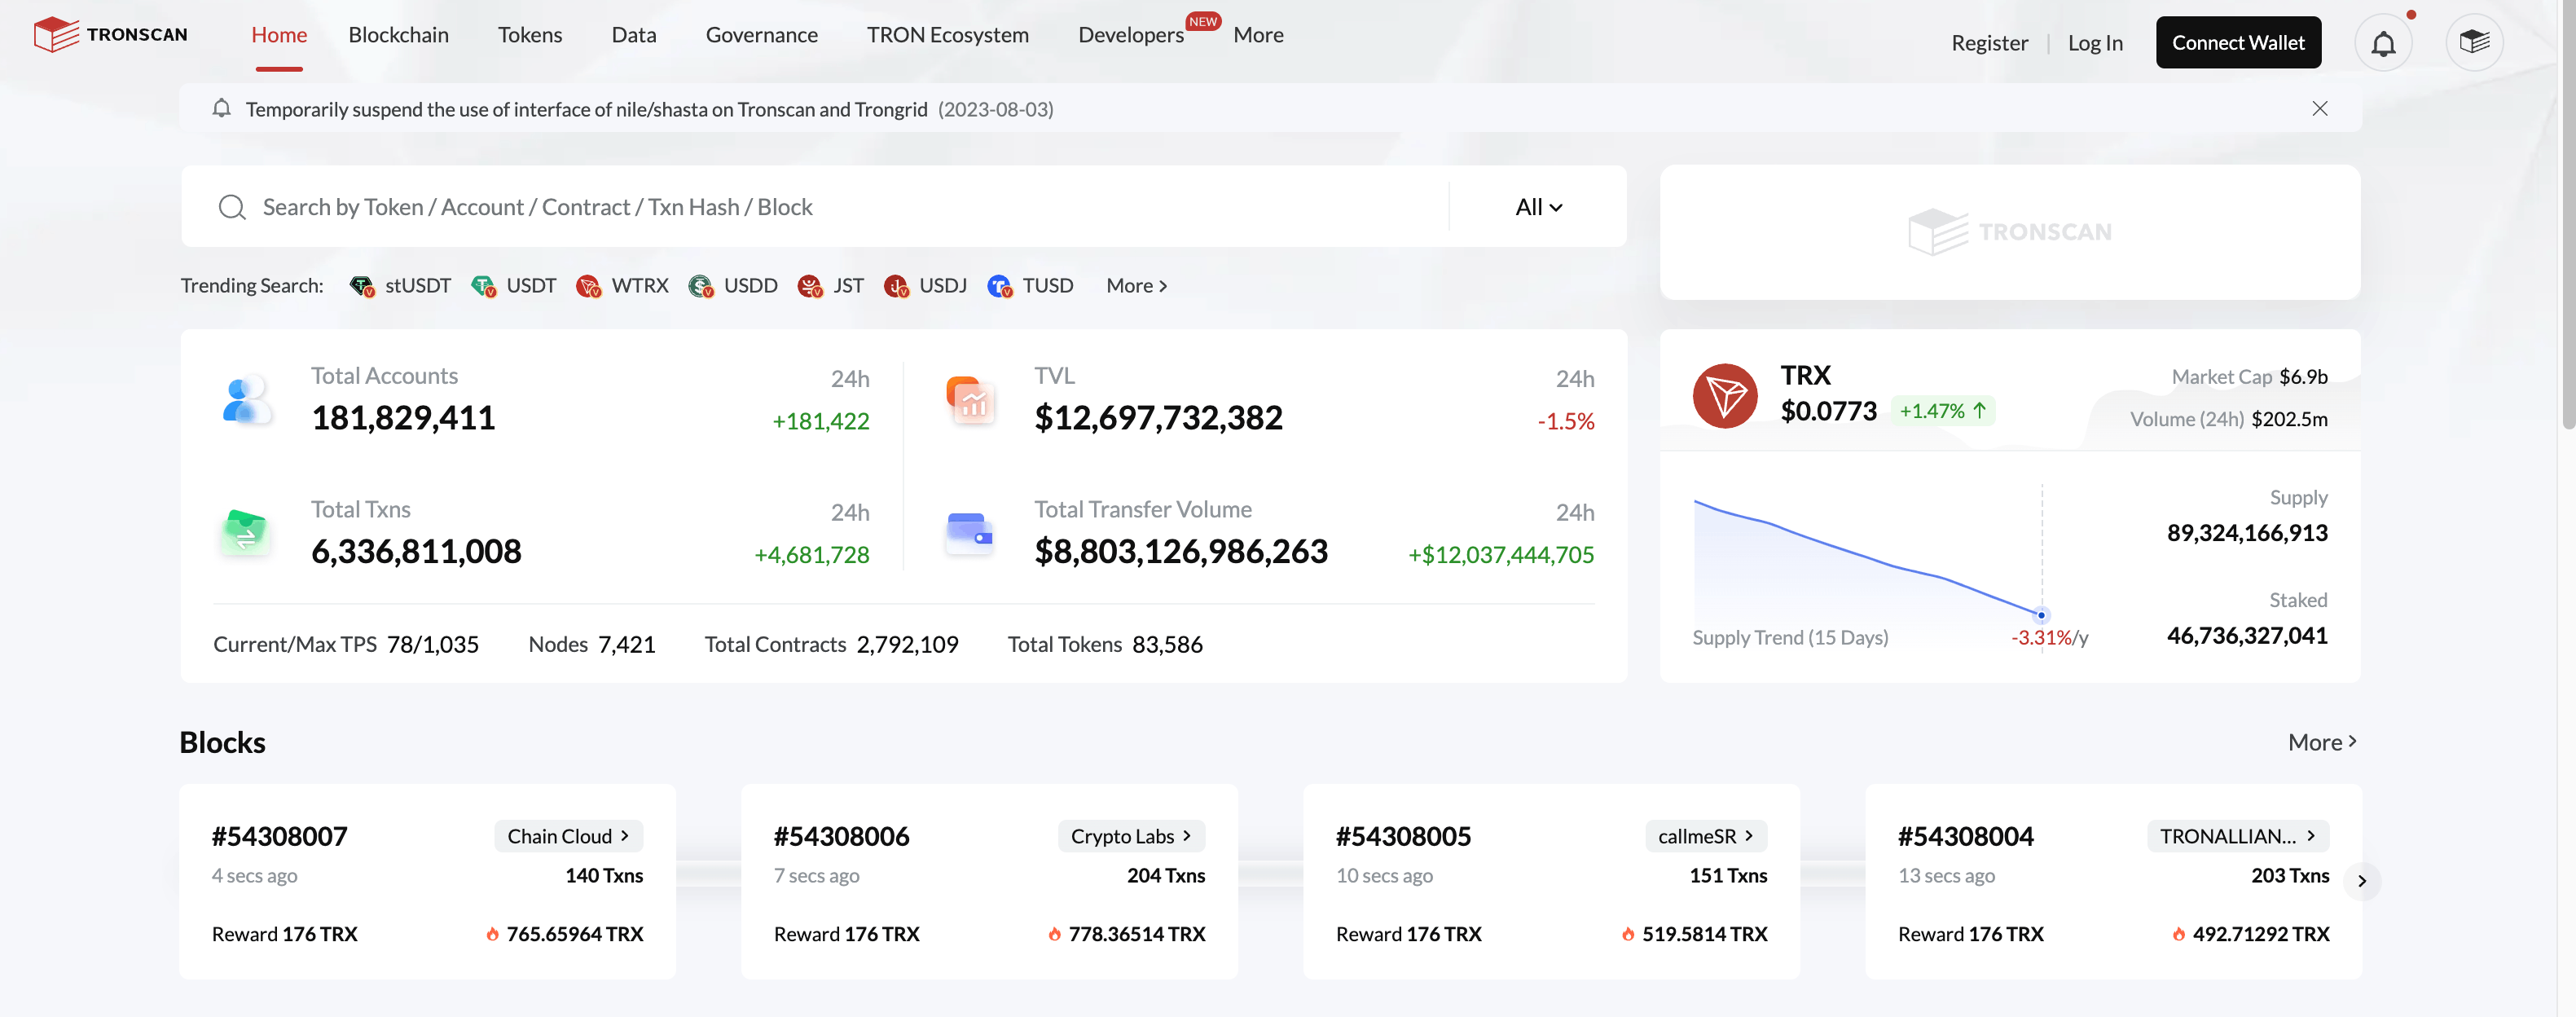
Task: Open block #54308005
Action: (x=1403, y=836)
